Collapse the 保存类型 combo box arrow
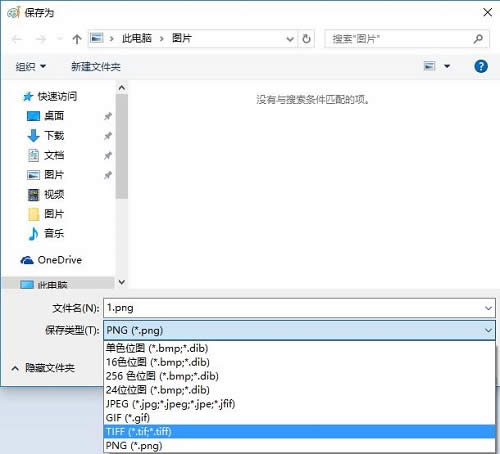 pos(488,330)
